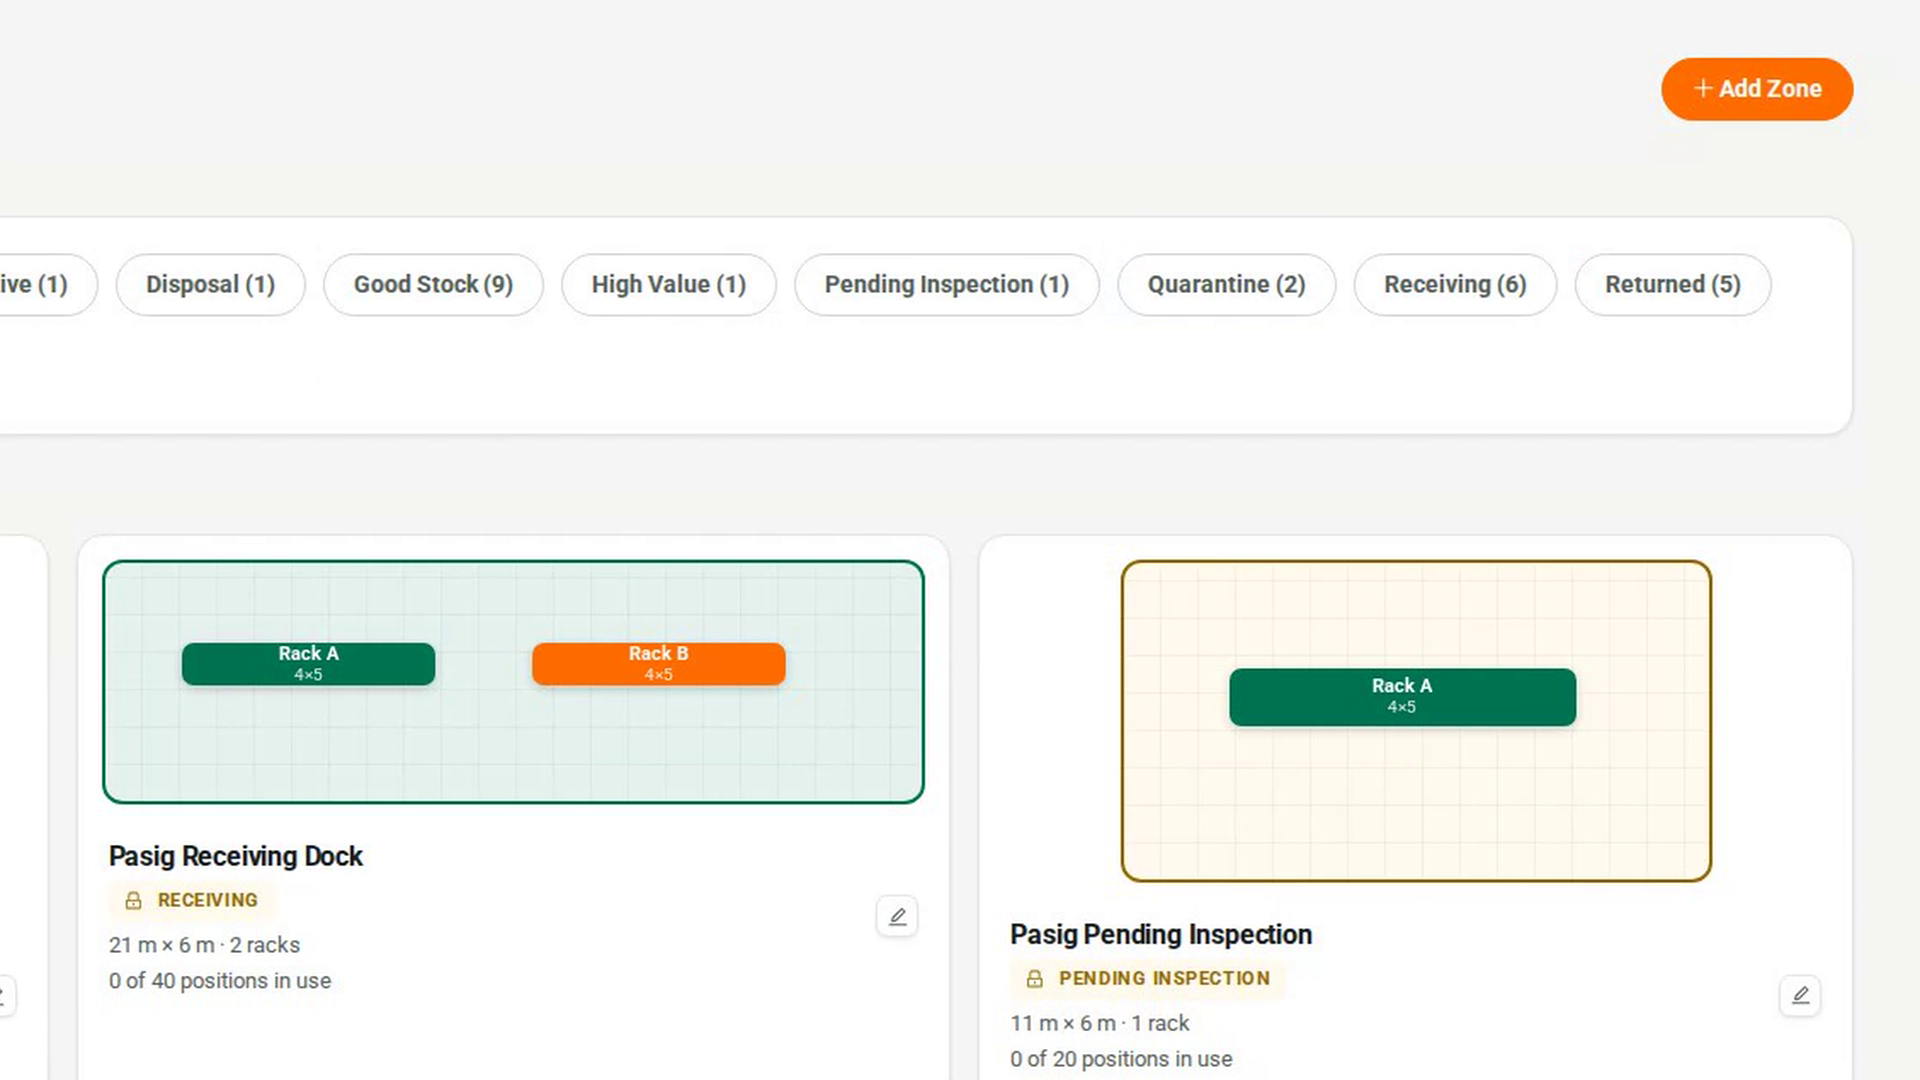Show Pending Inspection (1) zones

[x=947, y=285]
